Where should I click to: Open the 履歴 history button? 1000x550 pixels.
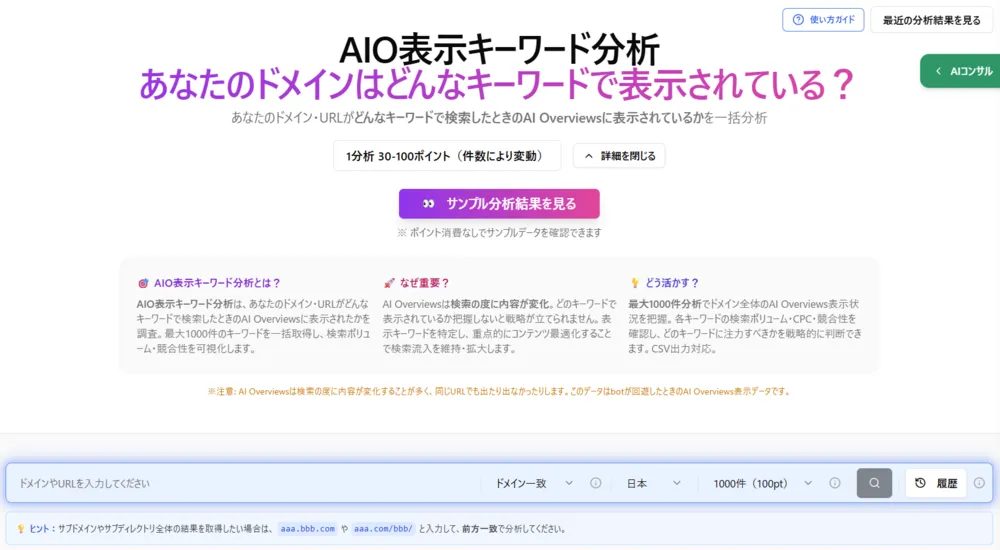click(936, 483)
